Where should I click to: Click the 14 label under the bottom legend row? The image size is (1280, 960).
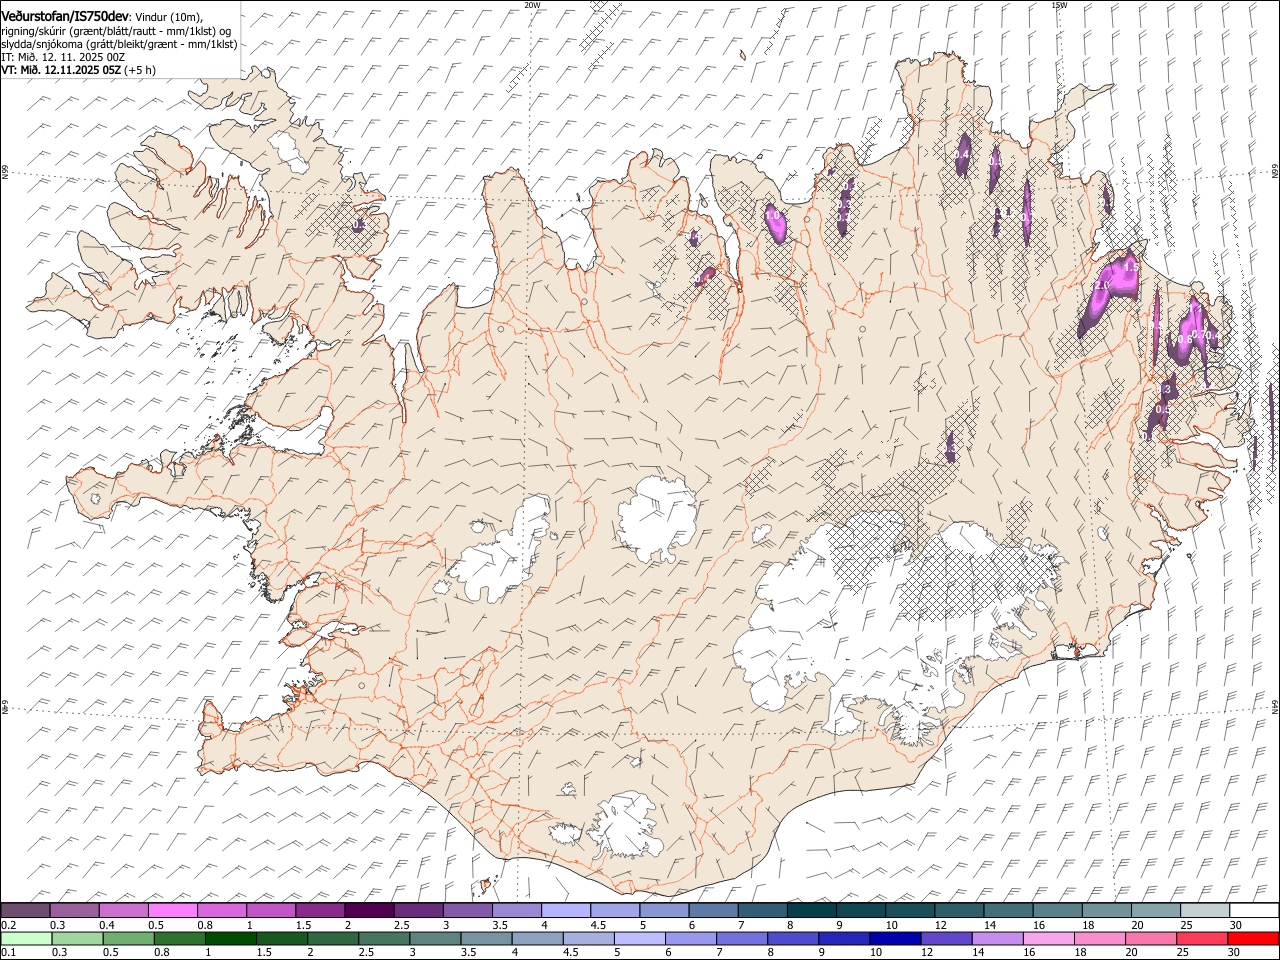click(x=978, y=953)
